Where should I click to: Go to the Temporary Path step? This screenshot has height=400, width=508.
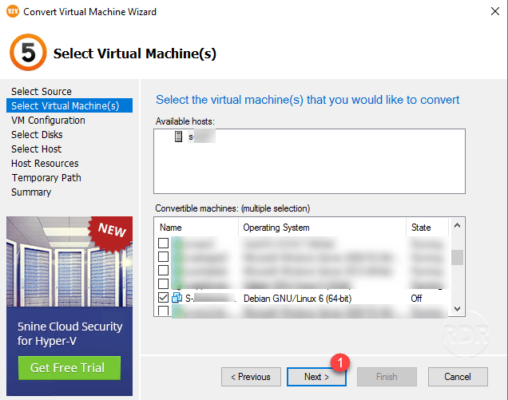(x=46, y=178)
